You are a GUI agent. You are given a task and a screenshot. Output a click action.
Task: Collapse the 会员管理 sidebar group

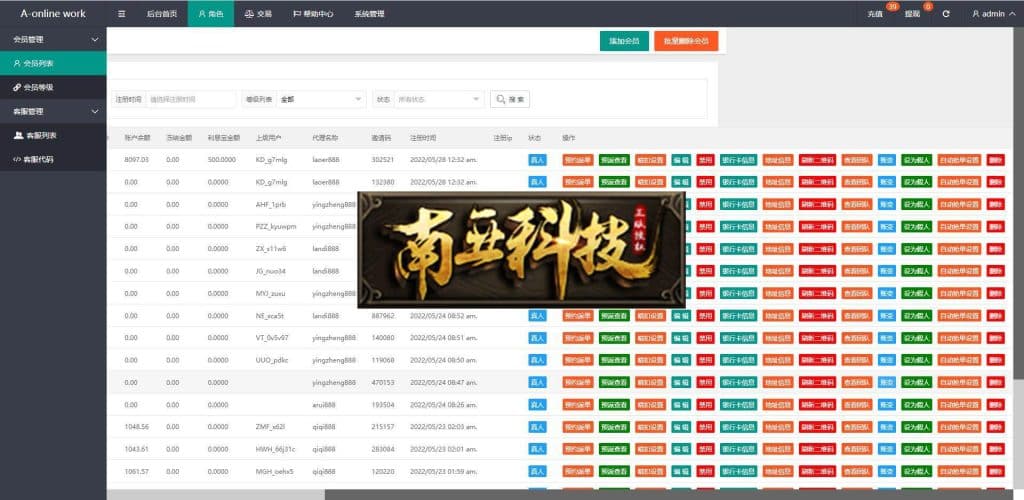(53, 39)
